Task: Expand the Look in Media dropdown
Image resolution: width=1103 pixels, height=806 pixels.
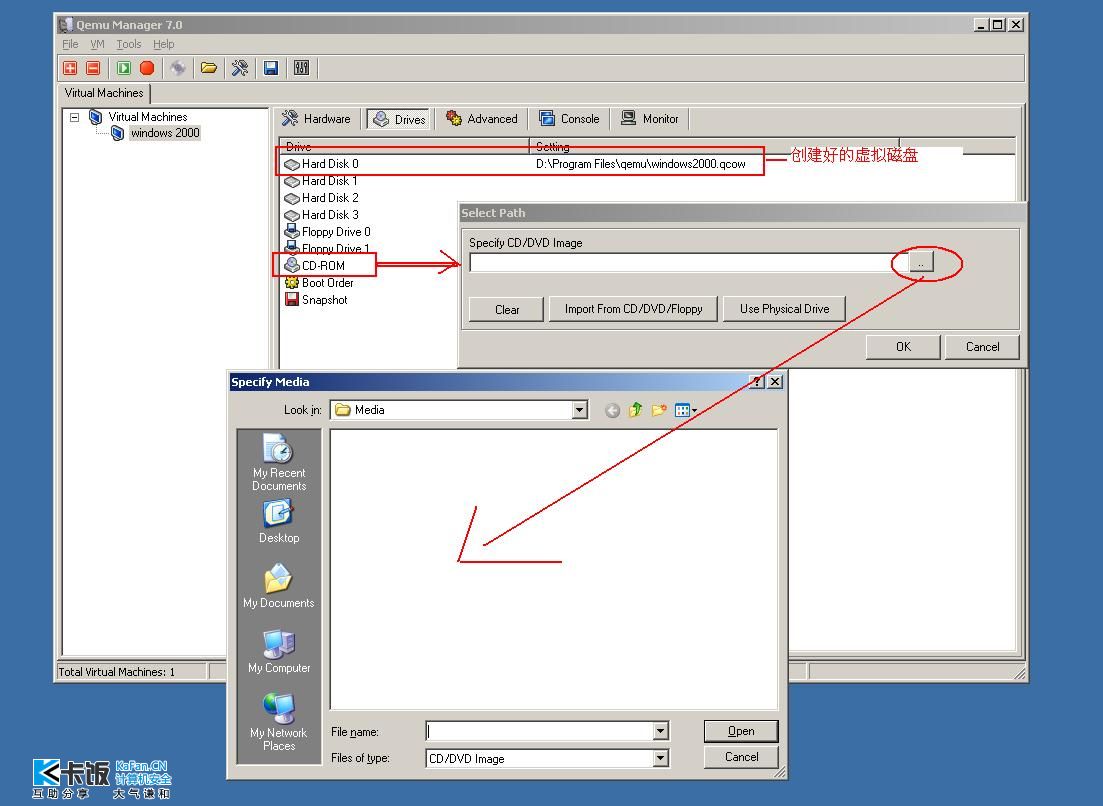Action: 580,410
